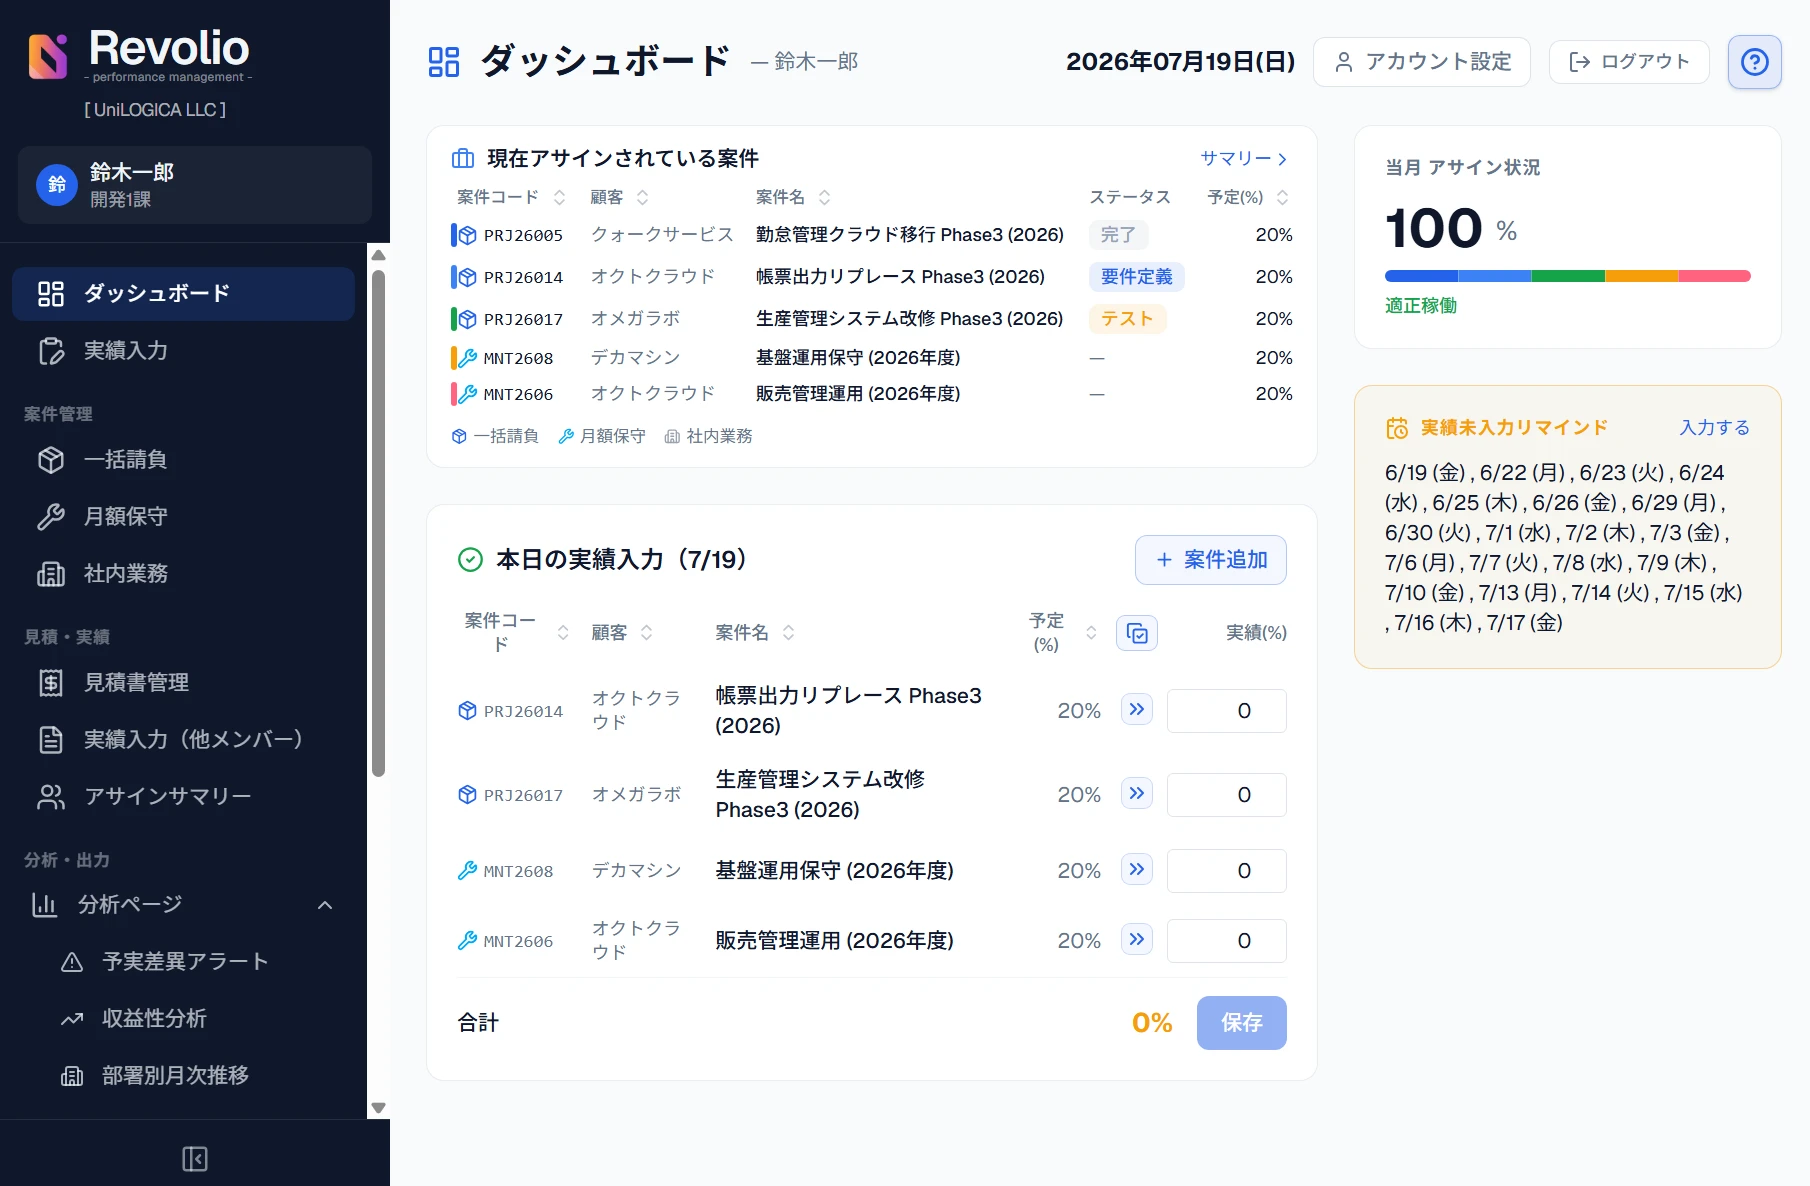Click the sidebar vertical scrollbar thumb
The image size is (1810, 1186).
pyautogui.click(x=378, y=522)
